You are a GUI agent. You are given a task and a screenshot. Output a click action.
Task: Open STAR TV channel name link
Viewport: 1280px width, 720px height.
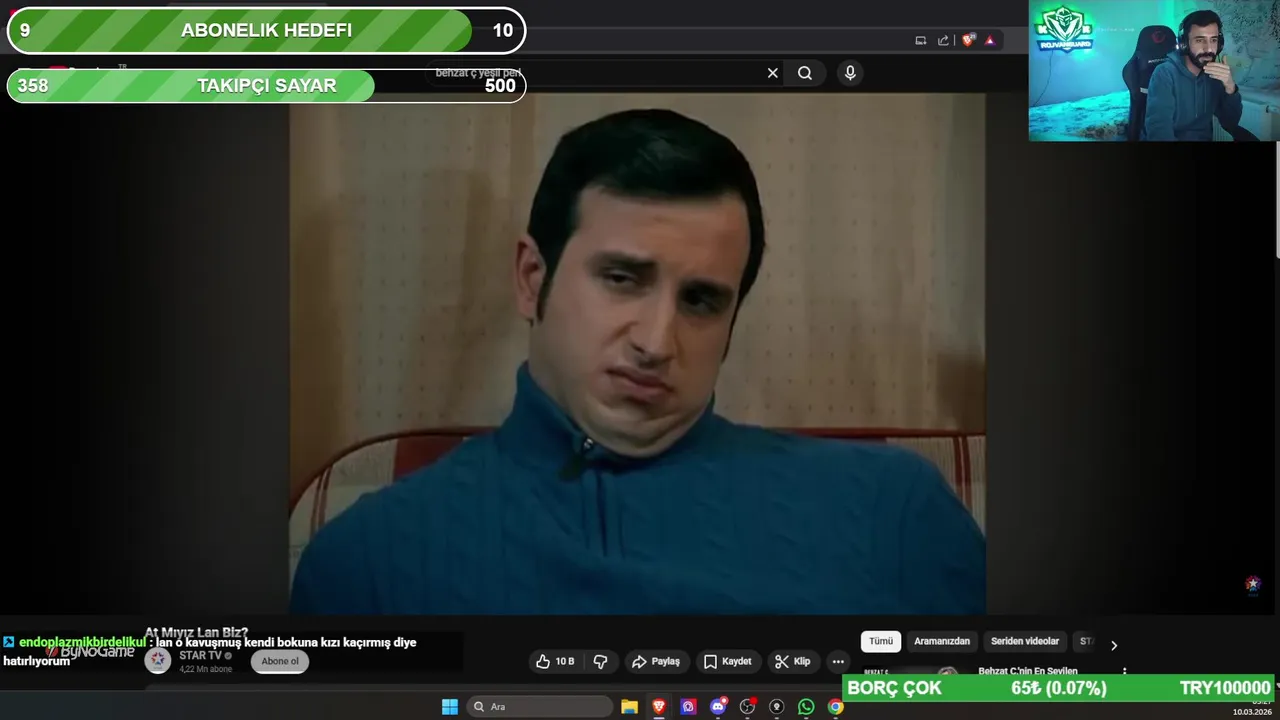tap(200, 656)
